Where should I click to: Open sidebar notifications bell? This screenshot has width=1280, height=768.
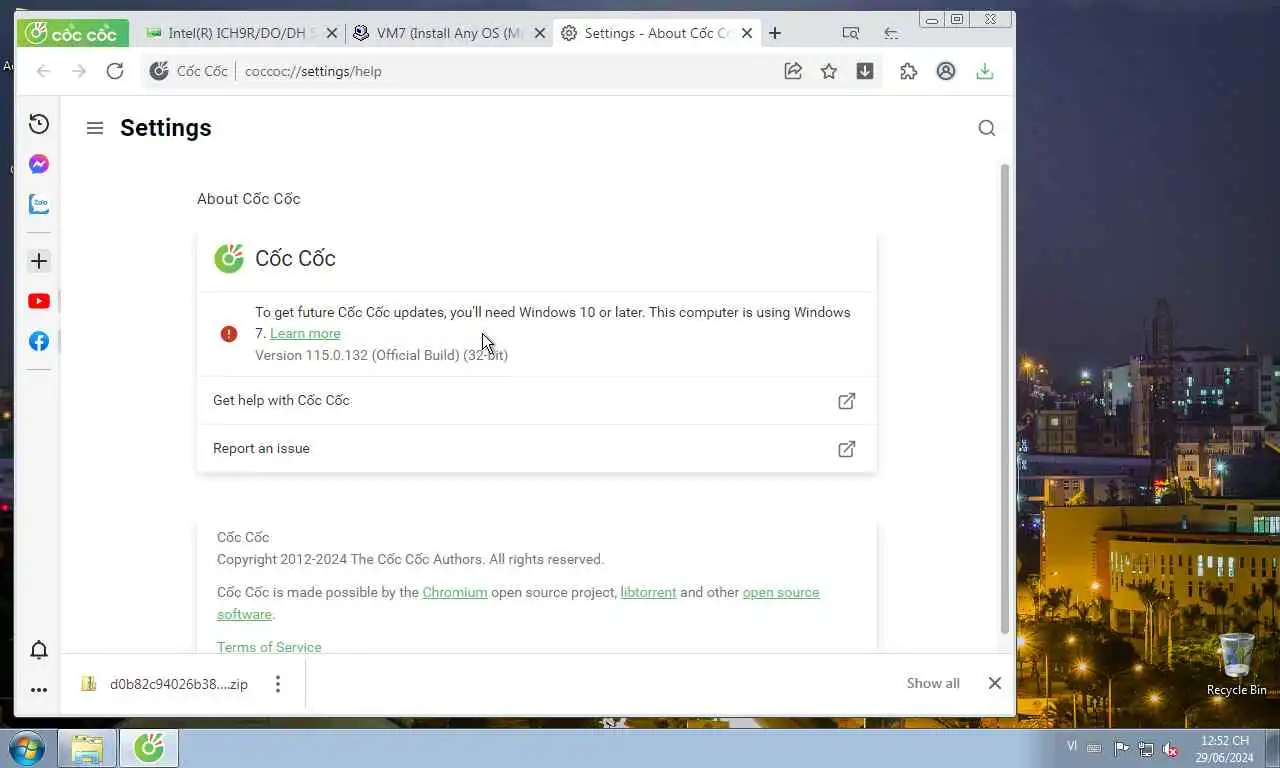(x=39, y=650)
